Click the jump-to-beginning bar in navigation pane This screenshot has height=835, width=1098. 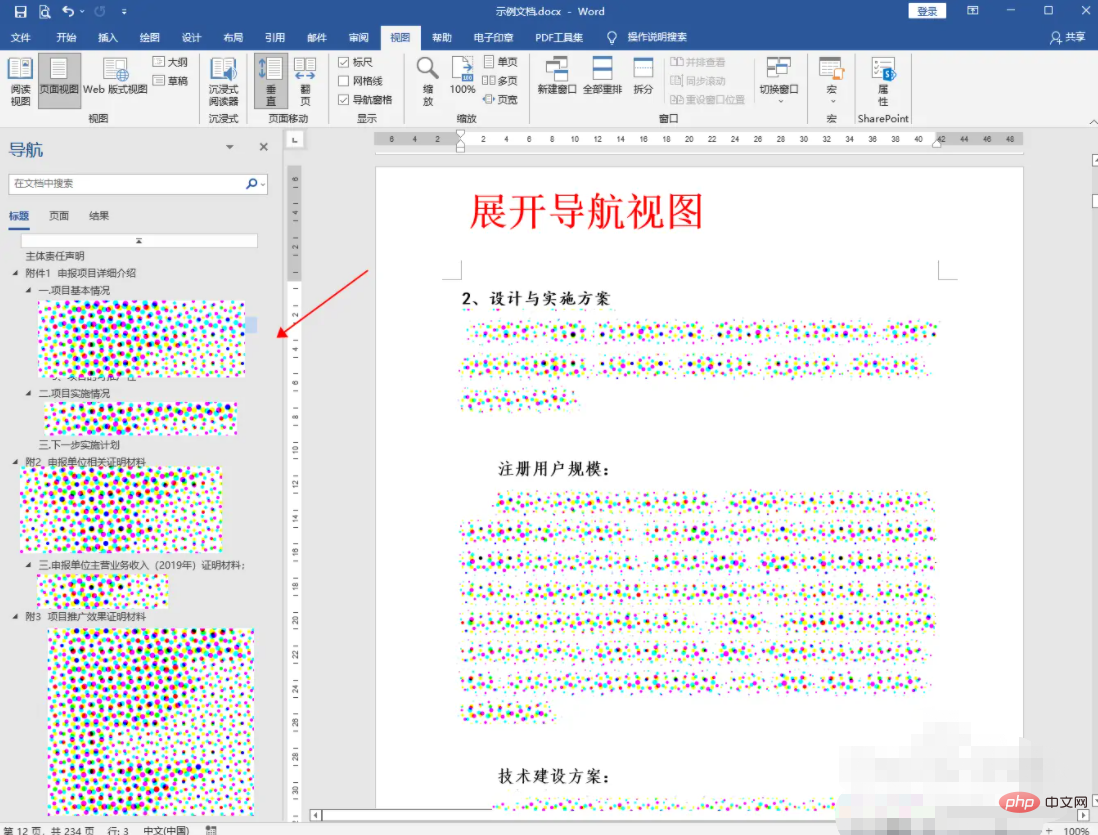[x=139, y=240]
